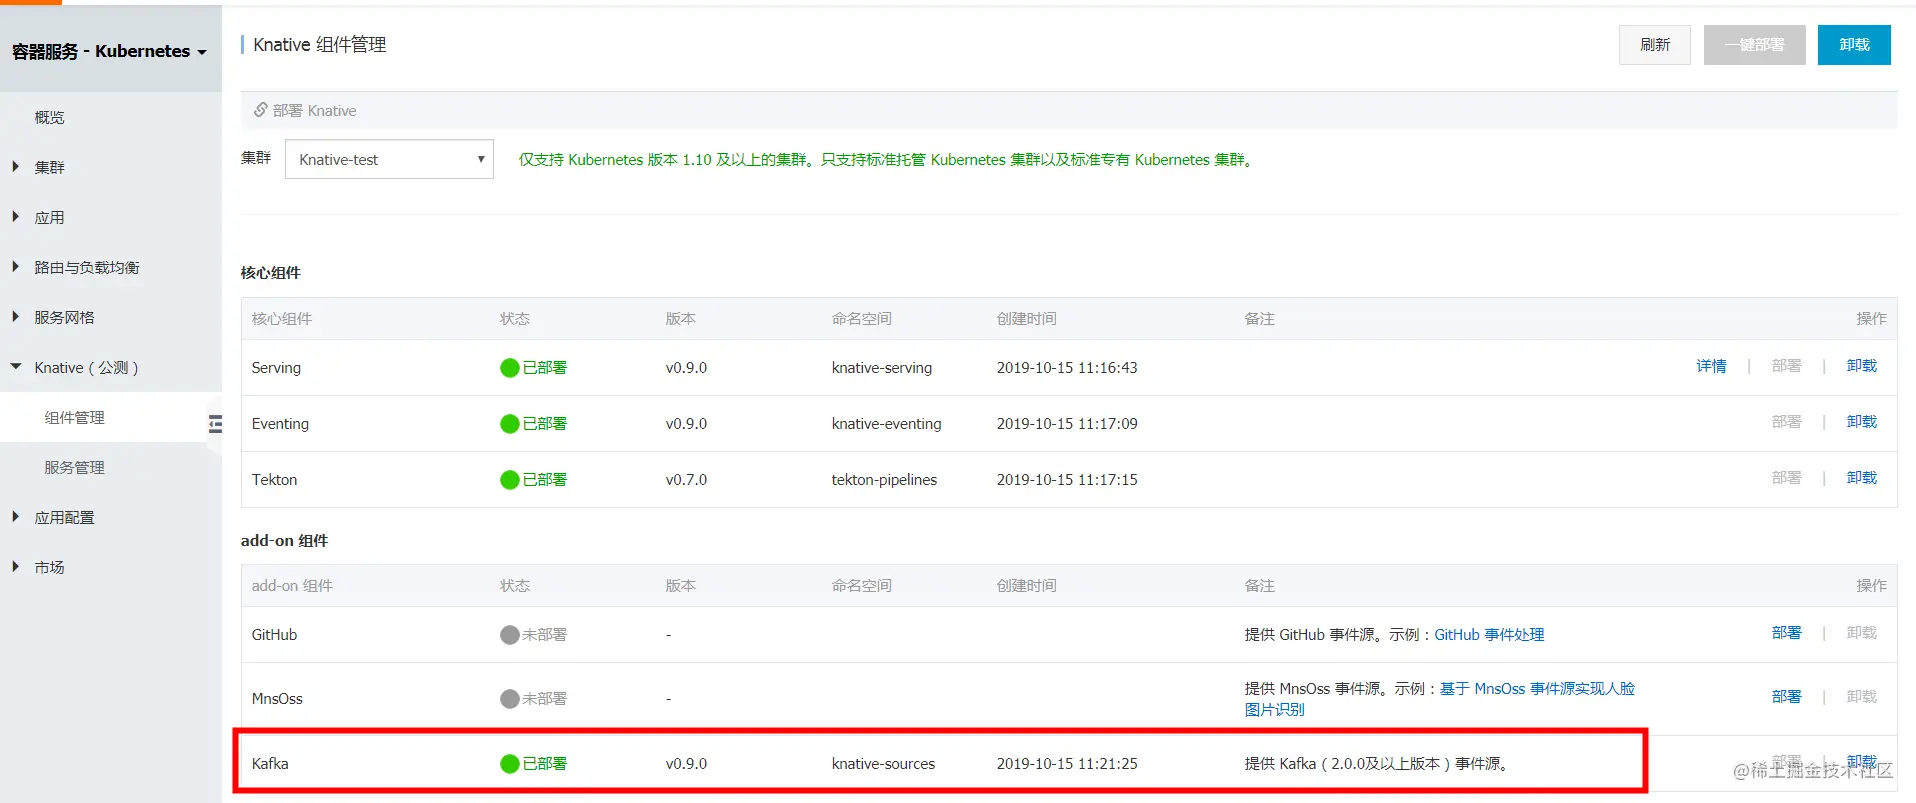Viewport: 1916px width, 803px height.
Task: Open 详情 for the Serving component
Action: (1711, 366)
